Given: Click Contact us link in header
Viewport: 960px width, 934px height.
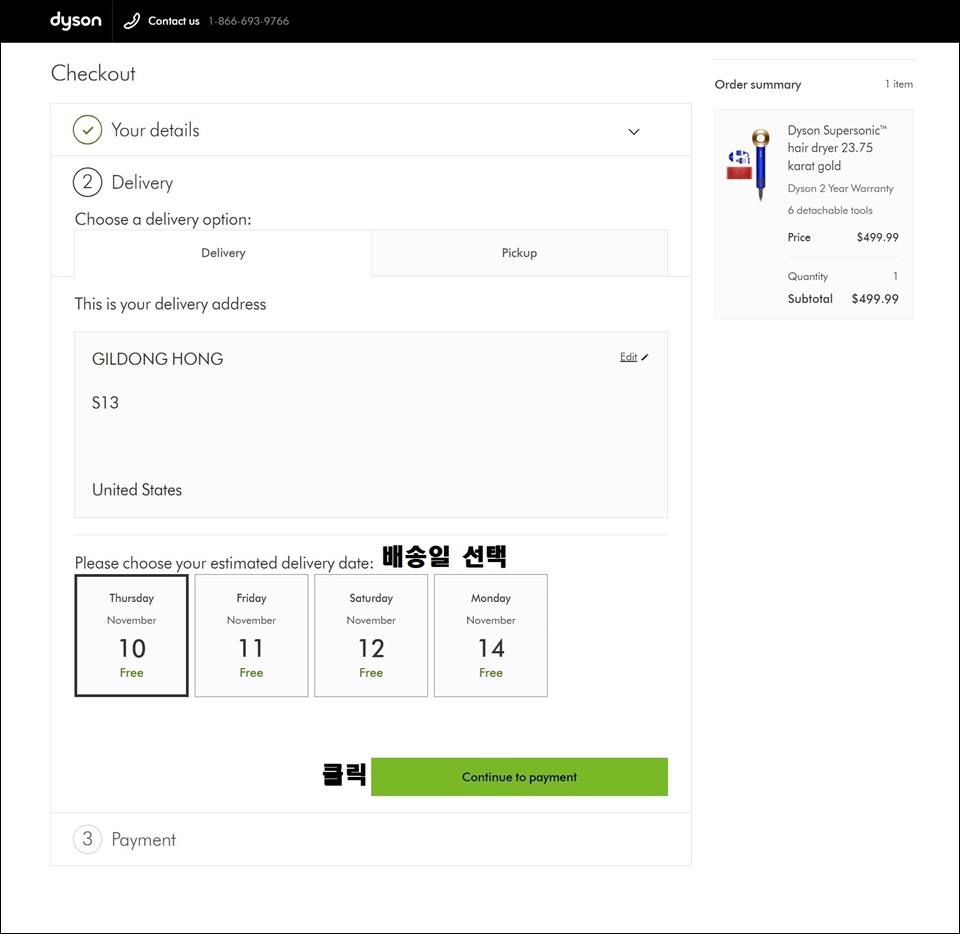Looking at the screenshot, I should (x=174, y=21).
